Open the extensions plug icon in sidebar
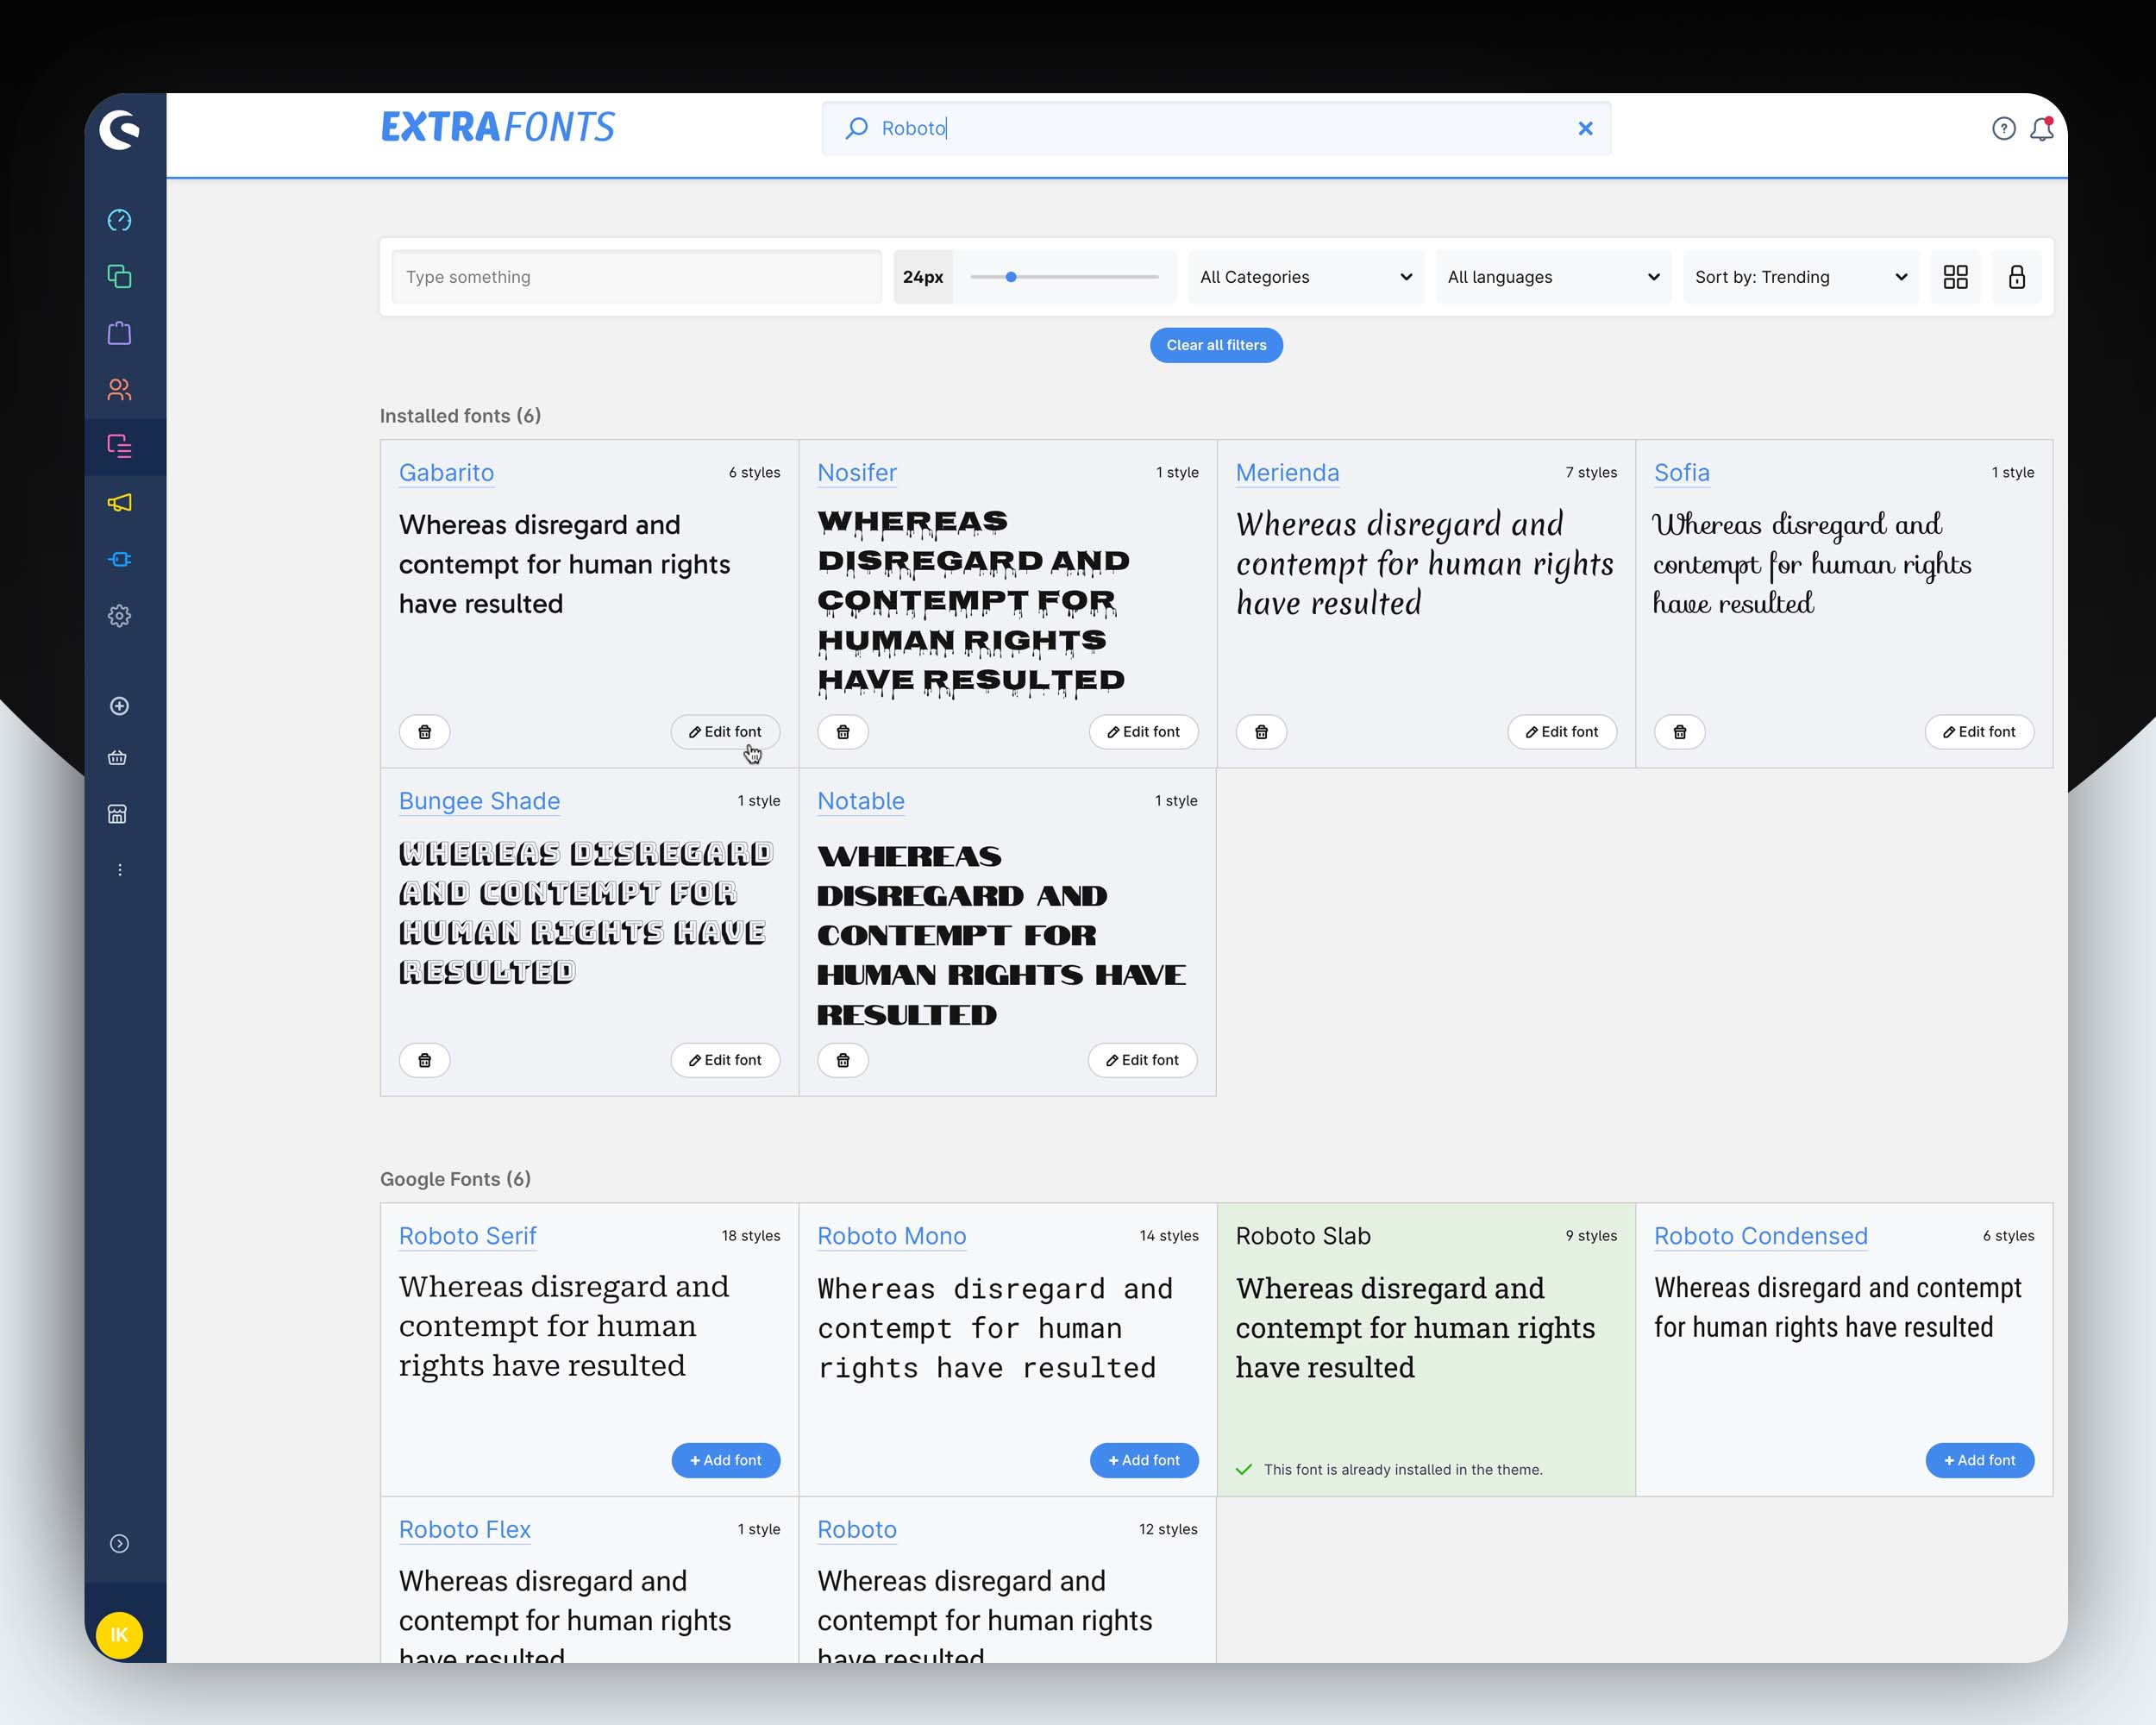 coord(119,559)
